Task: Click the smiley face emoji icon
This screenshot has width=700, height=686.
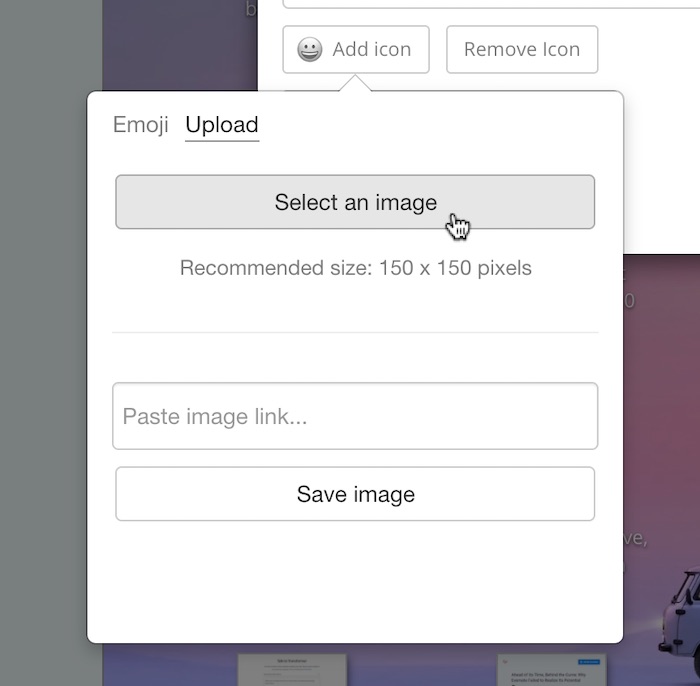Action: pyautogui.click(x=310, y=50)
